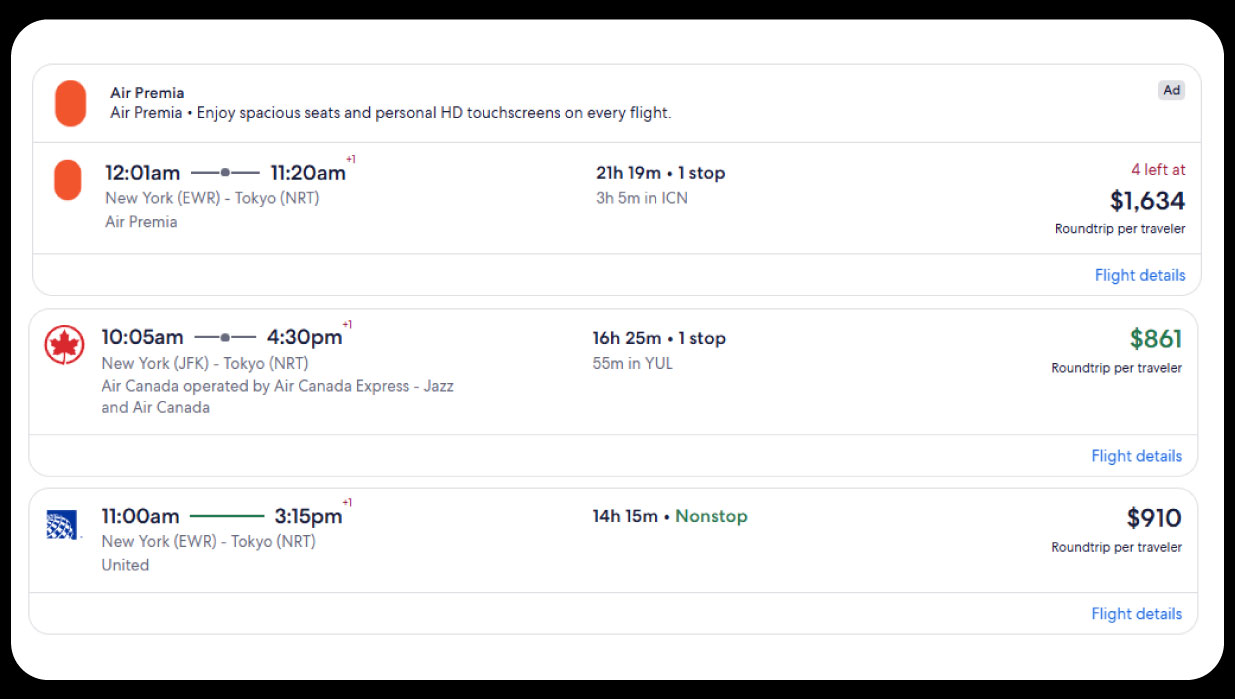The image size is (1235, 699).
Task: Click the 10:05am – 4:30pm flight times
Action: click(221, 338)
